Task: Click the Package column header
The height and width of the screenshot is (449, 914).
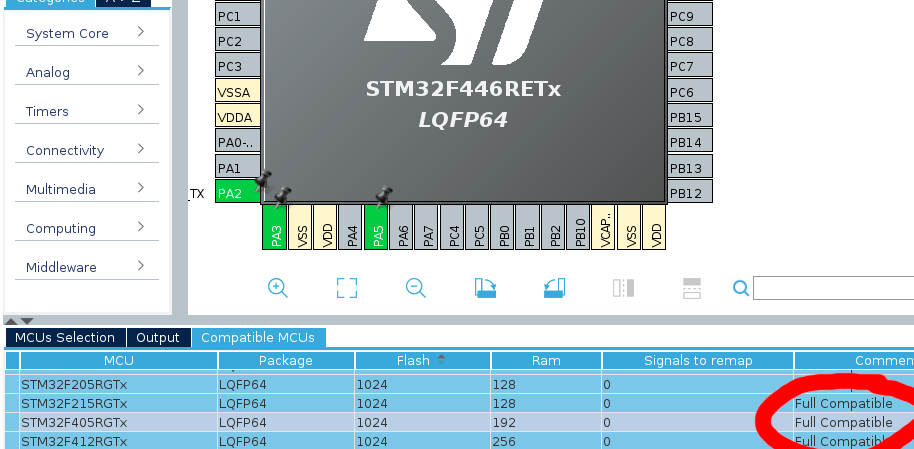Action: pyautogui.click(x=286, y=360)
